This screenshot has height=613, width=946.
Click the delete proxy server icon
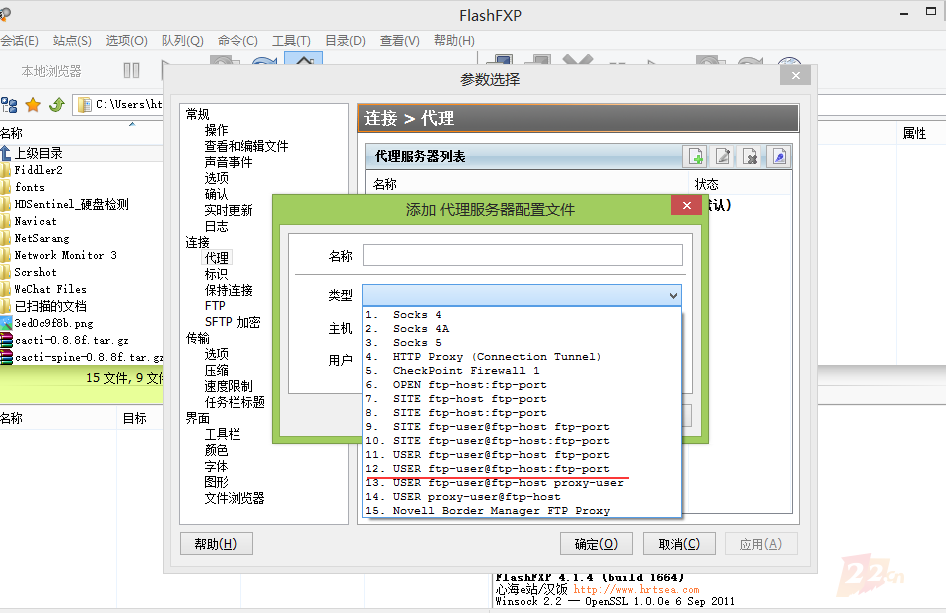coord(751,157)
